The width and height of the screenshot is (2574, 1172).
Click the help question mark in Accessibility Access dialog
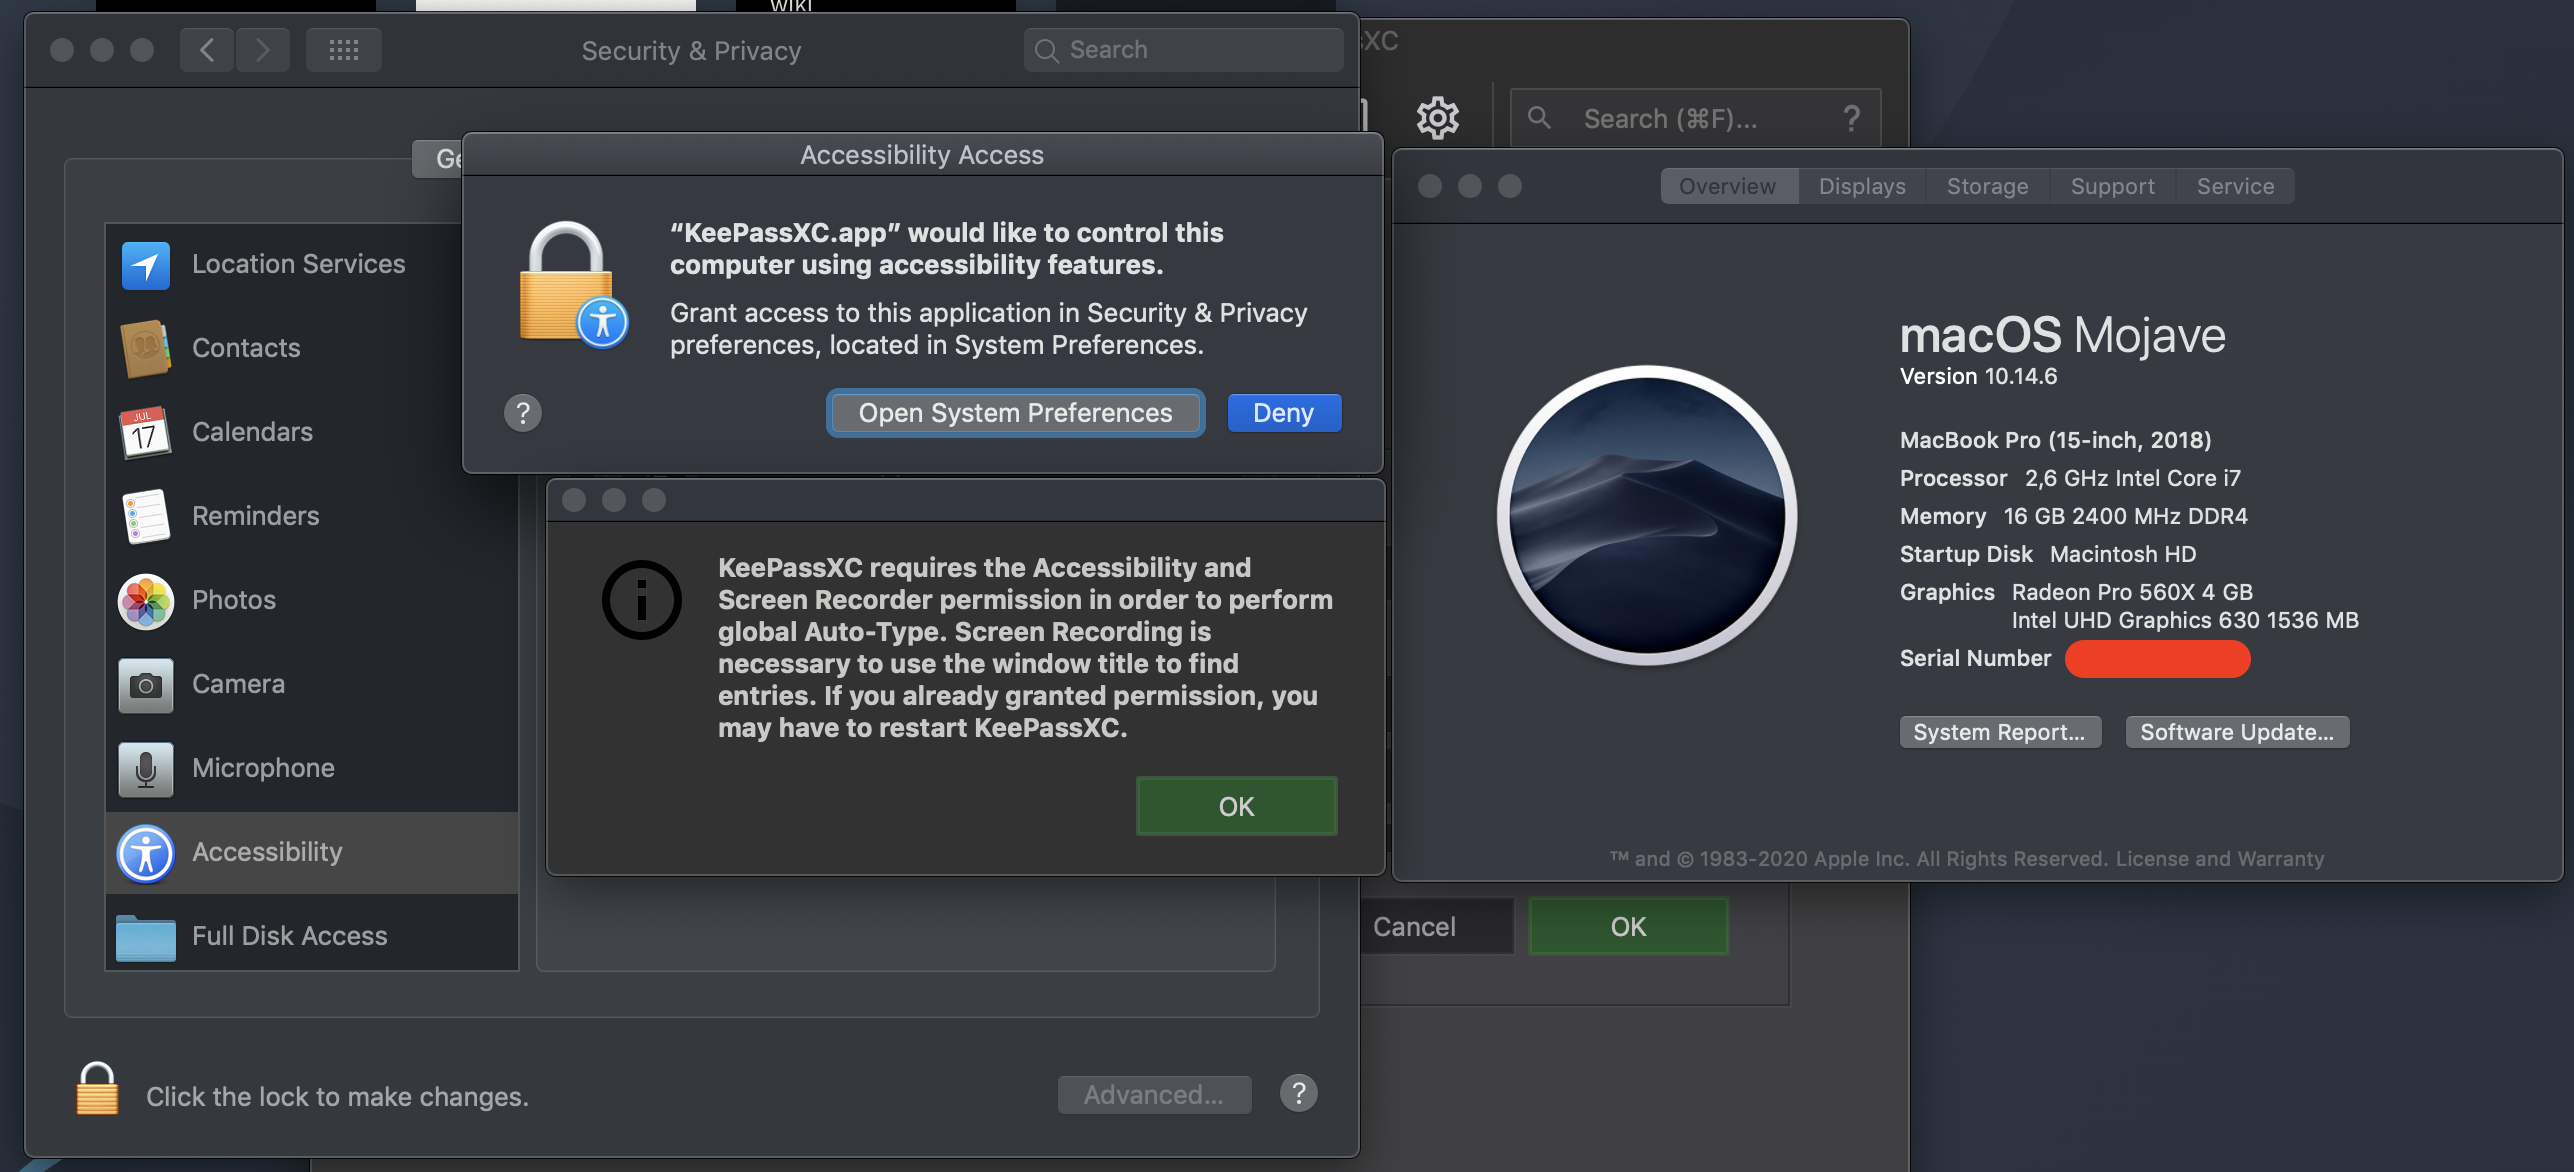pyautogui.click(x=523, y=412)
